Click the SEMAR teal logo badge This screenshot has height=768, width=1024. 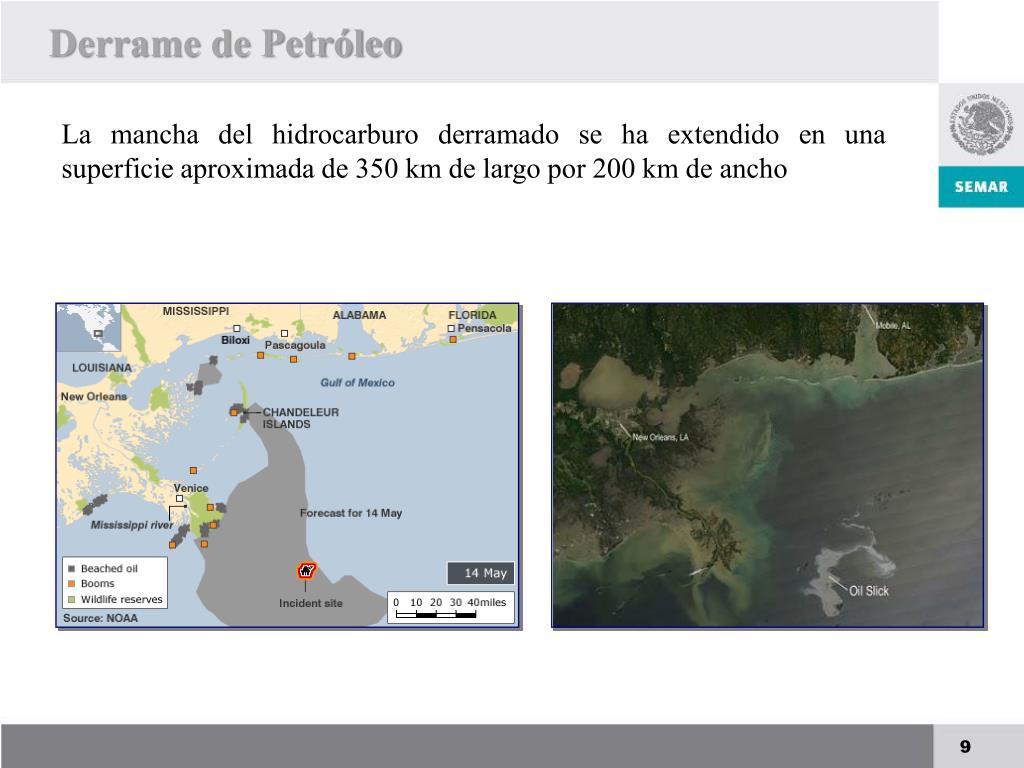[x=981, y=187]
